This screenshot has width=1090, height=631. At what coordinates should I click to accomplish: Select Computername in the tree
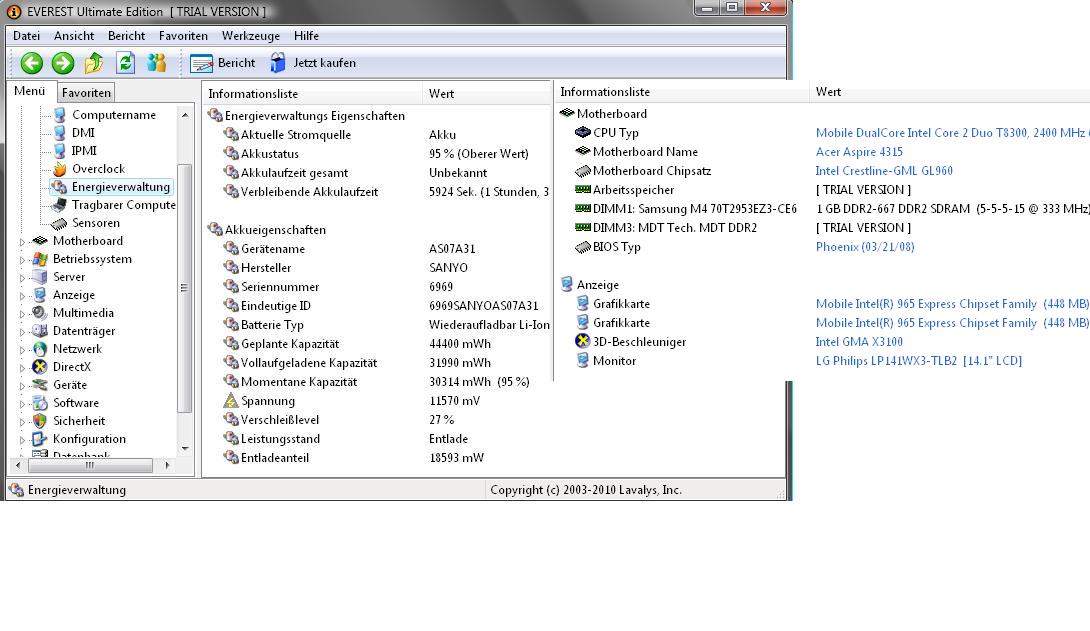[114, 115]
